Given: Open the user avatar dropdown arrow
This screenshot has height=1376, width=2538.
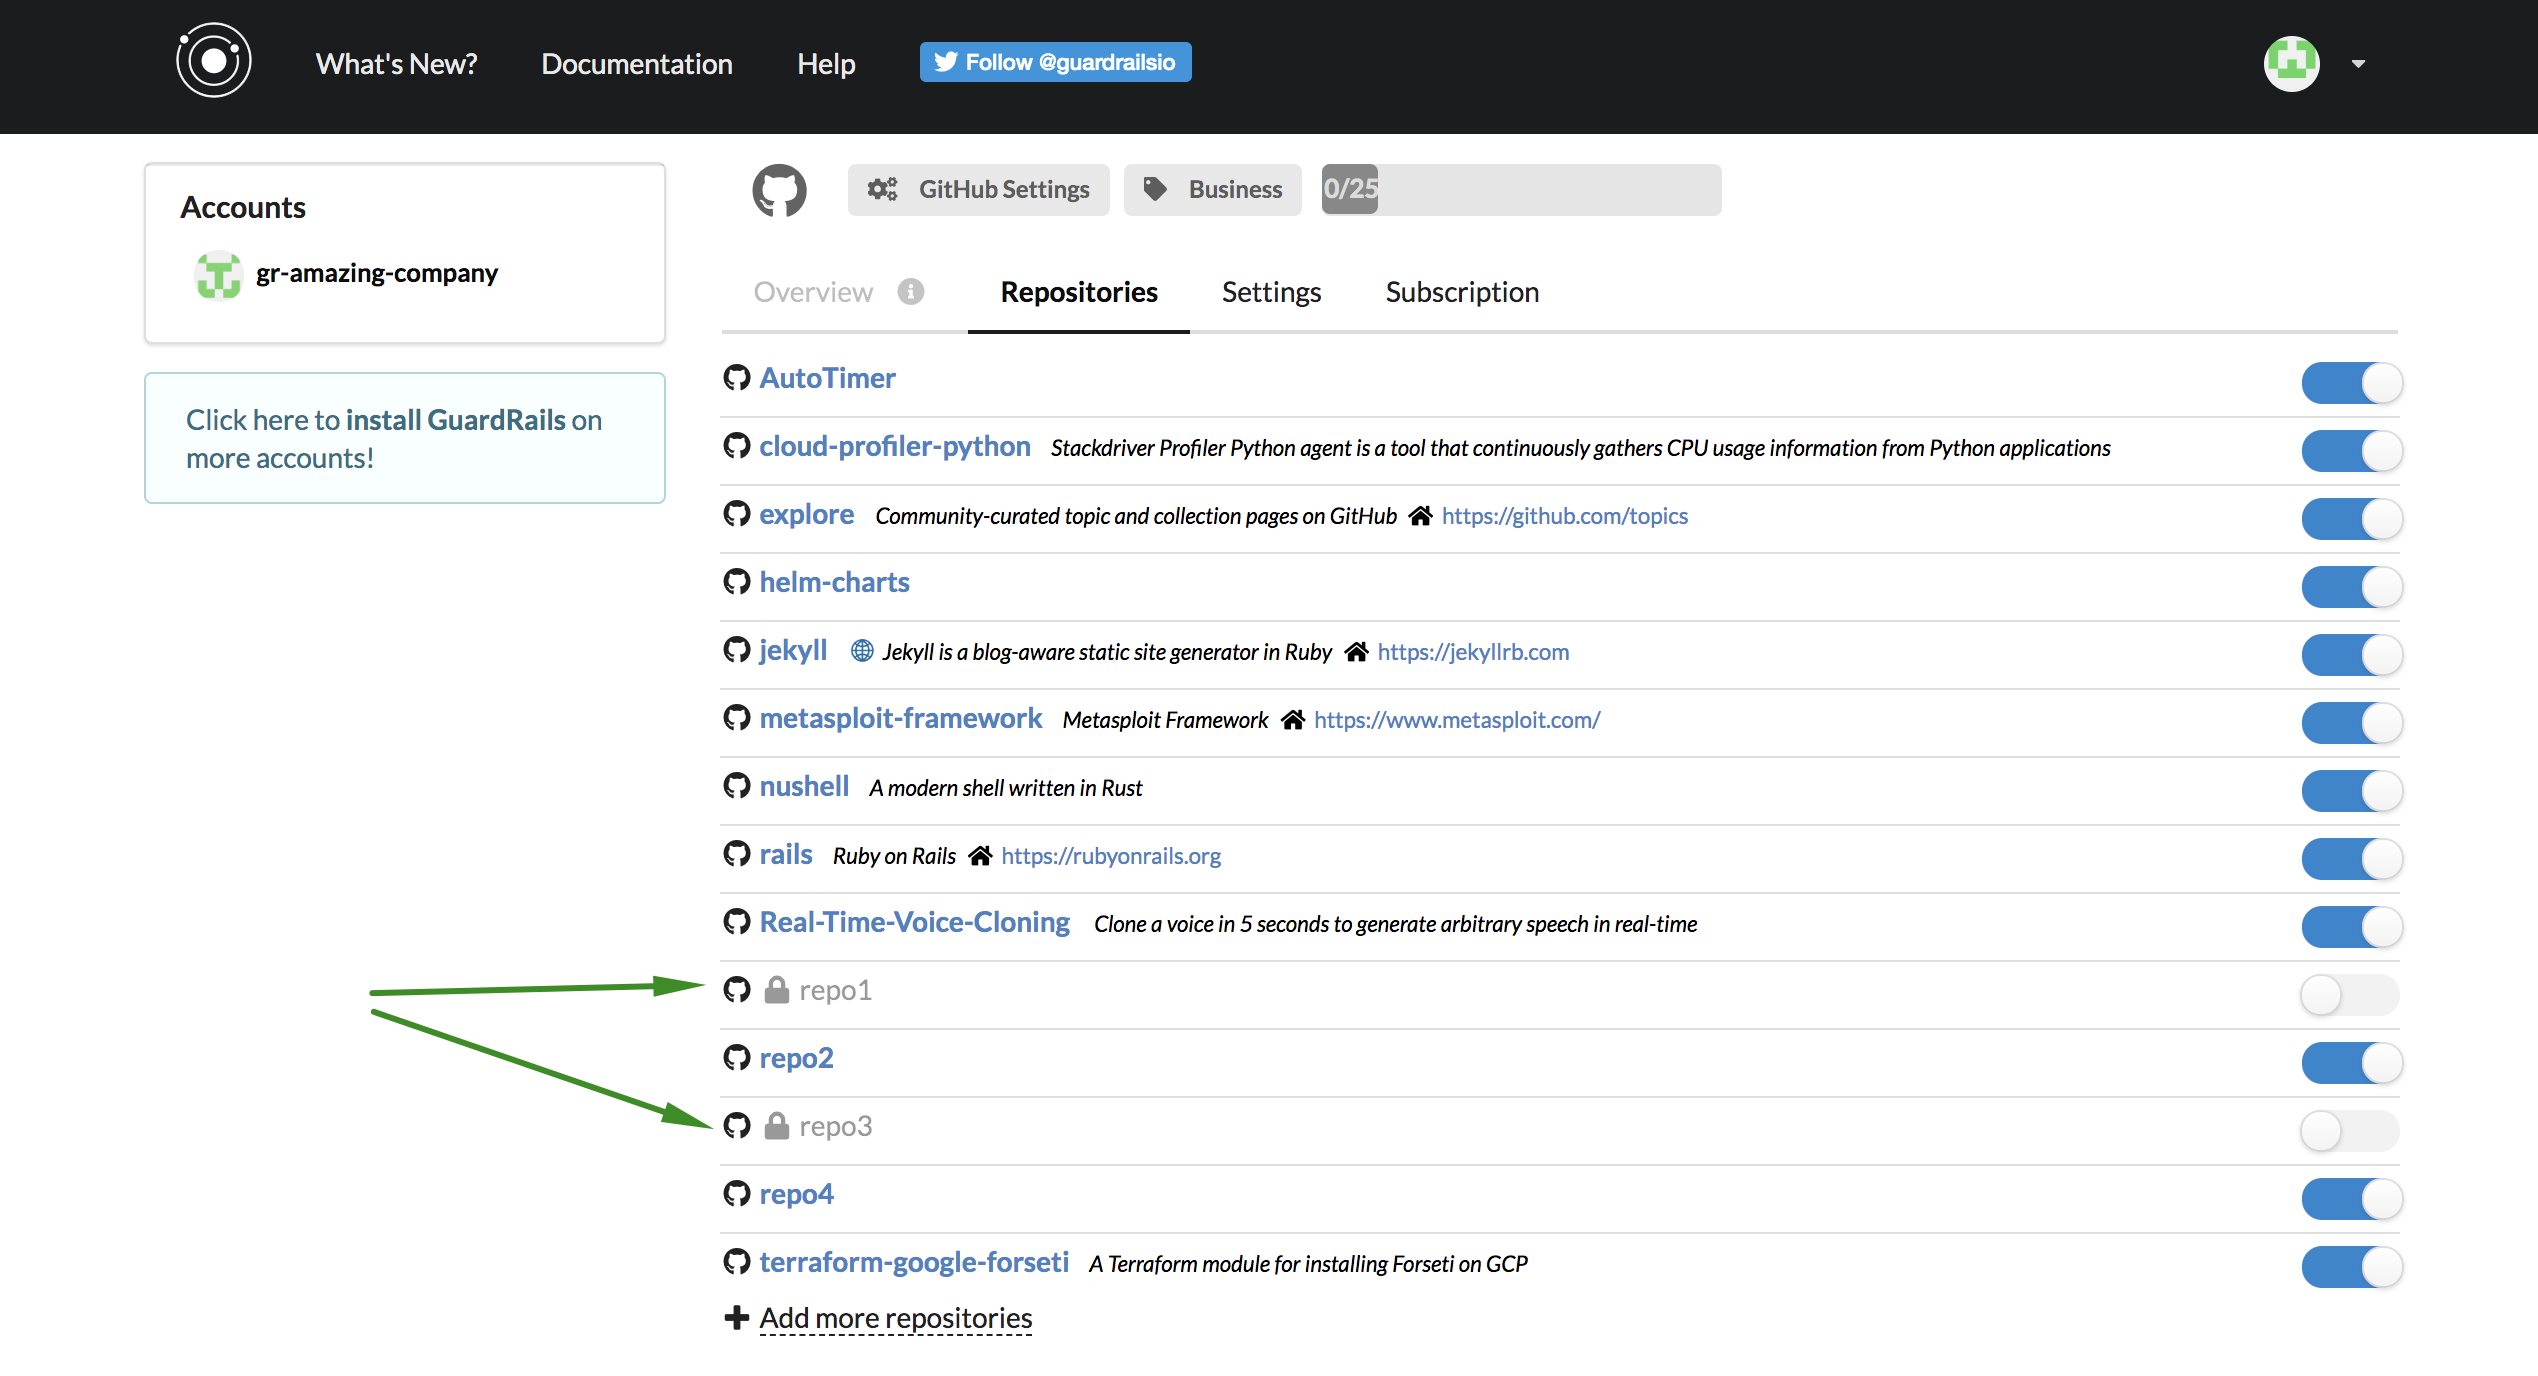Looking at the screenshot, I should pyautogui.click(x=2358, y=64).
